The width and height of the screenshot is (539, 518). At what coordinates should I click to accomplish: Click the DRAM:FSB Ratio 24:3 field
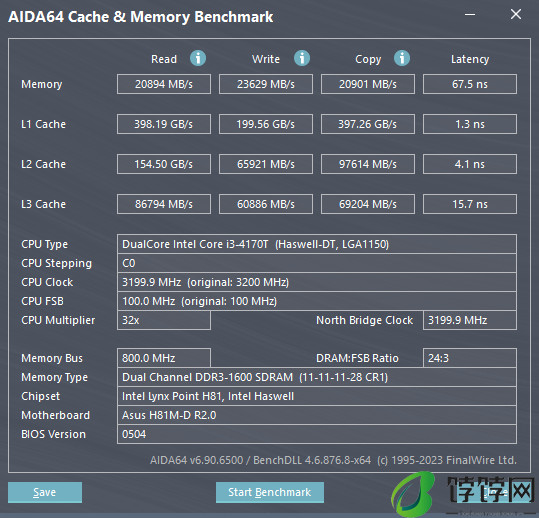pyautogui.click(x=470, y=358)
